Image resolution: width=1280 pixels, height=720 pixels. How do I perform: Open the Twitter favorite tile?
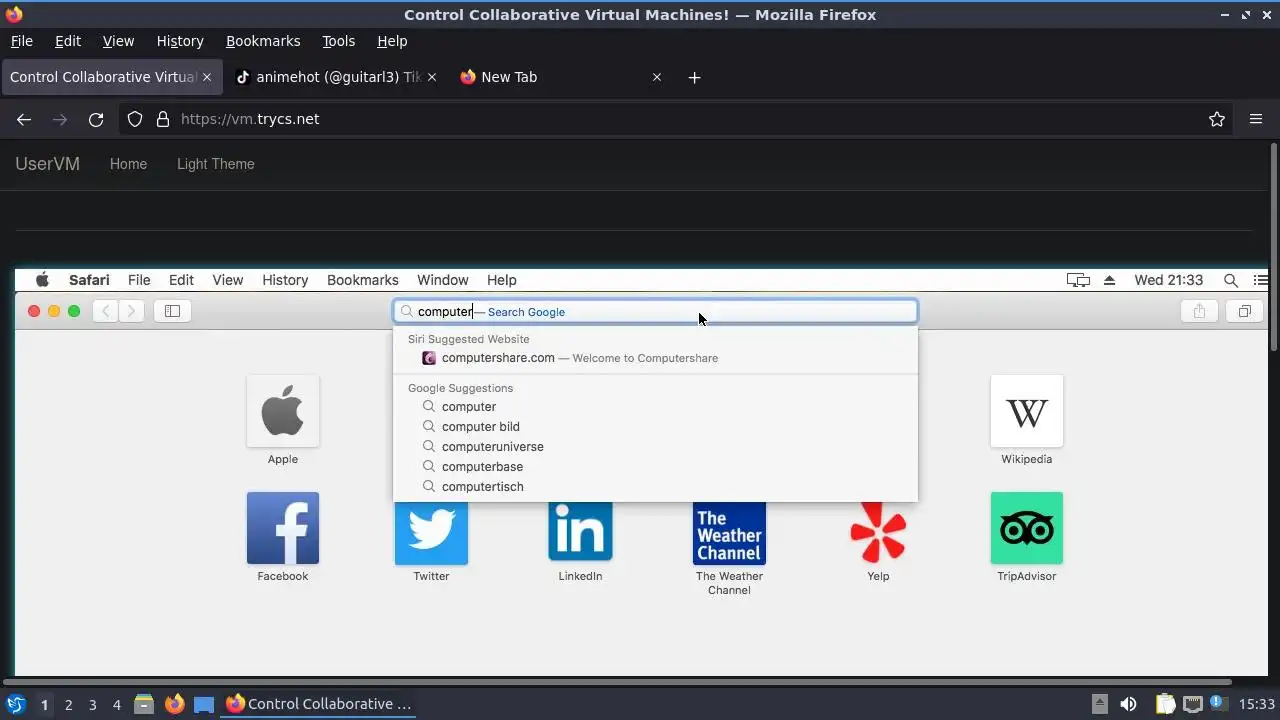[x=431, y=533]
